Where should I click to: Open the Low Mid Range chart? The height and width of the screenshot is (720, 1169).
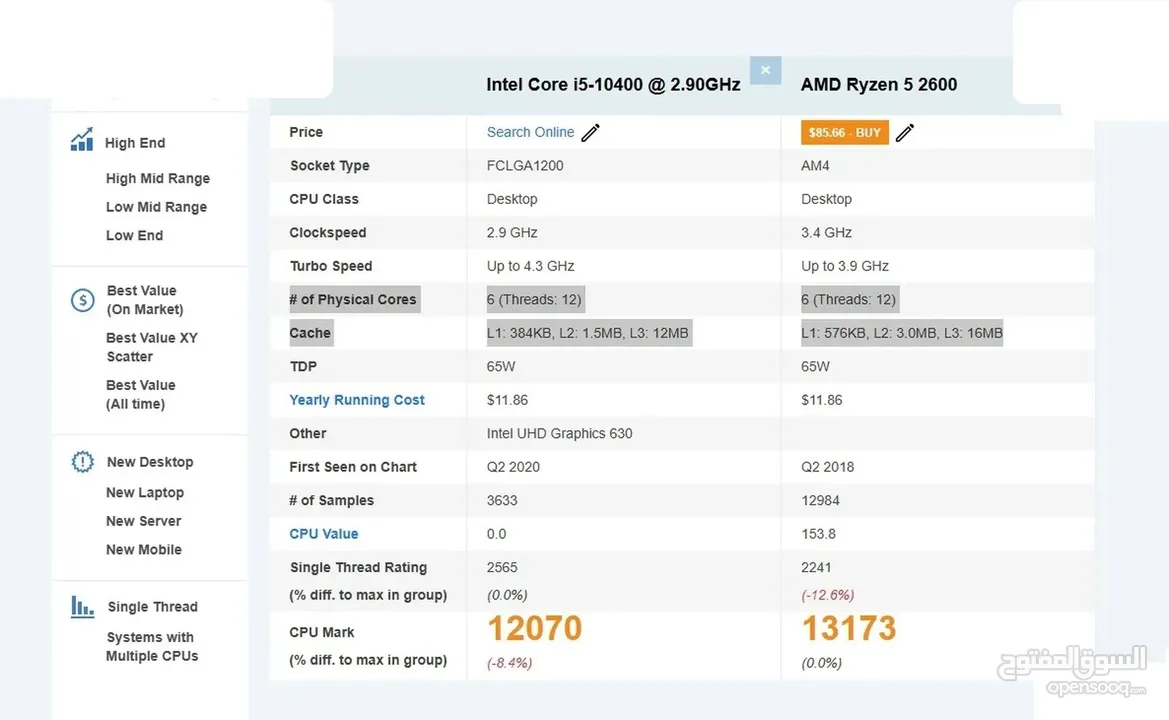tap(156, 206)
